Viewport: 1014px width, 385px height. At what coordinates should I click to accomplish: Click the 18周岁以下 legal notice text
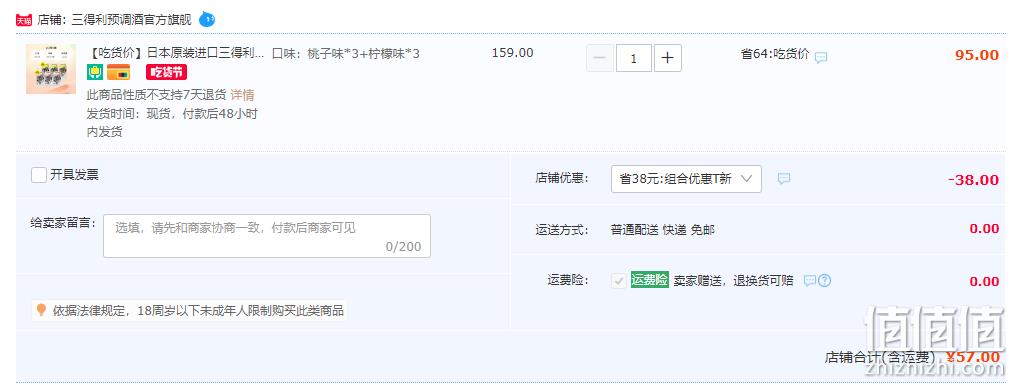pos(198,311)
